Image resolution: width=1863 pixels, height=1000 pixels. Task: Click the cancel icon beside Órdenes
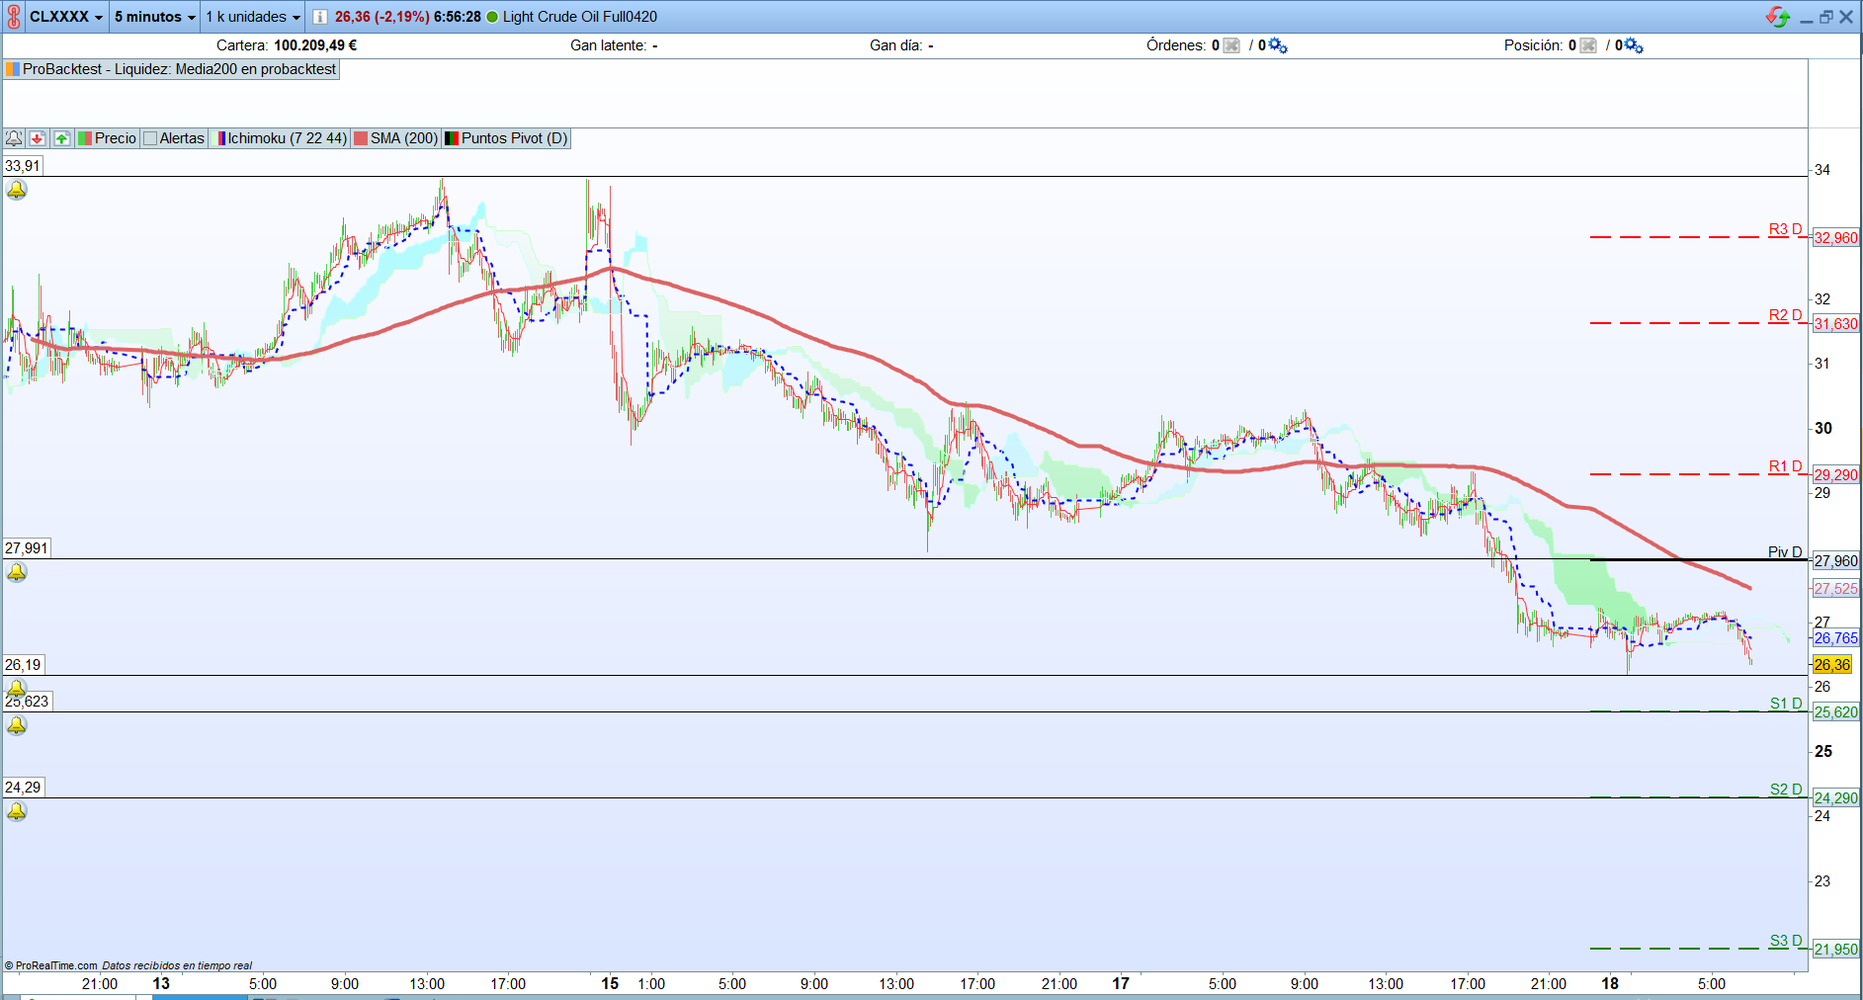1231,45
